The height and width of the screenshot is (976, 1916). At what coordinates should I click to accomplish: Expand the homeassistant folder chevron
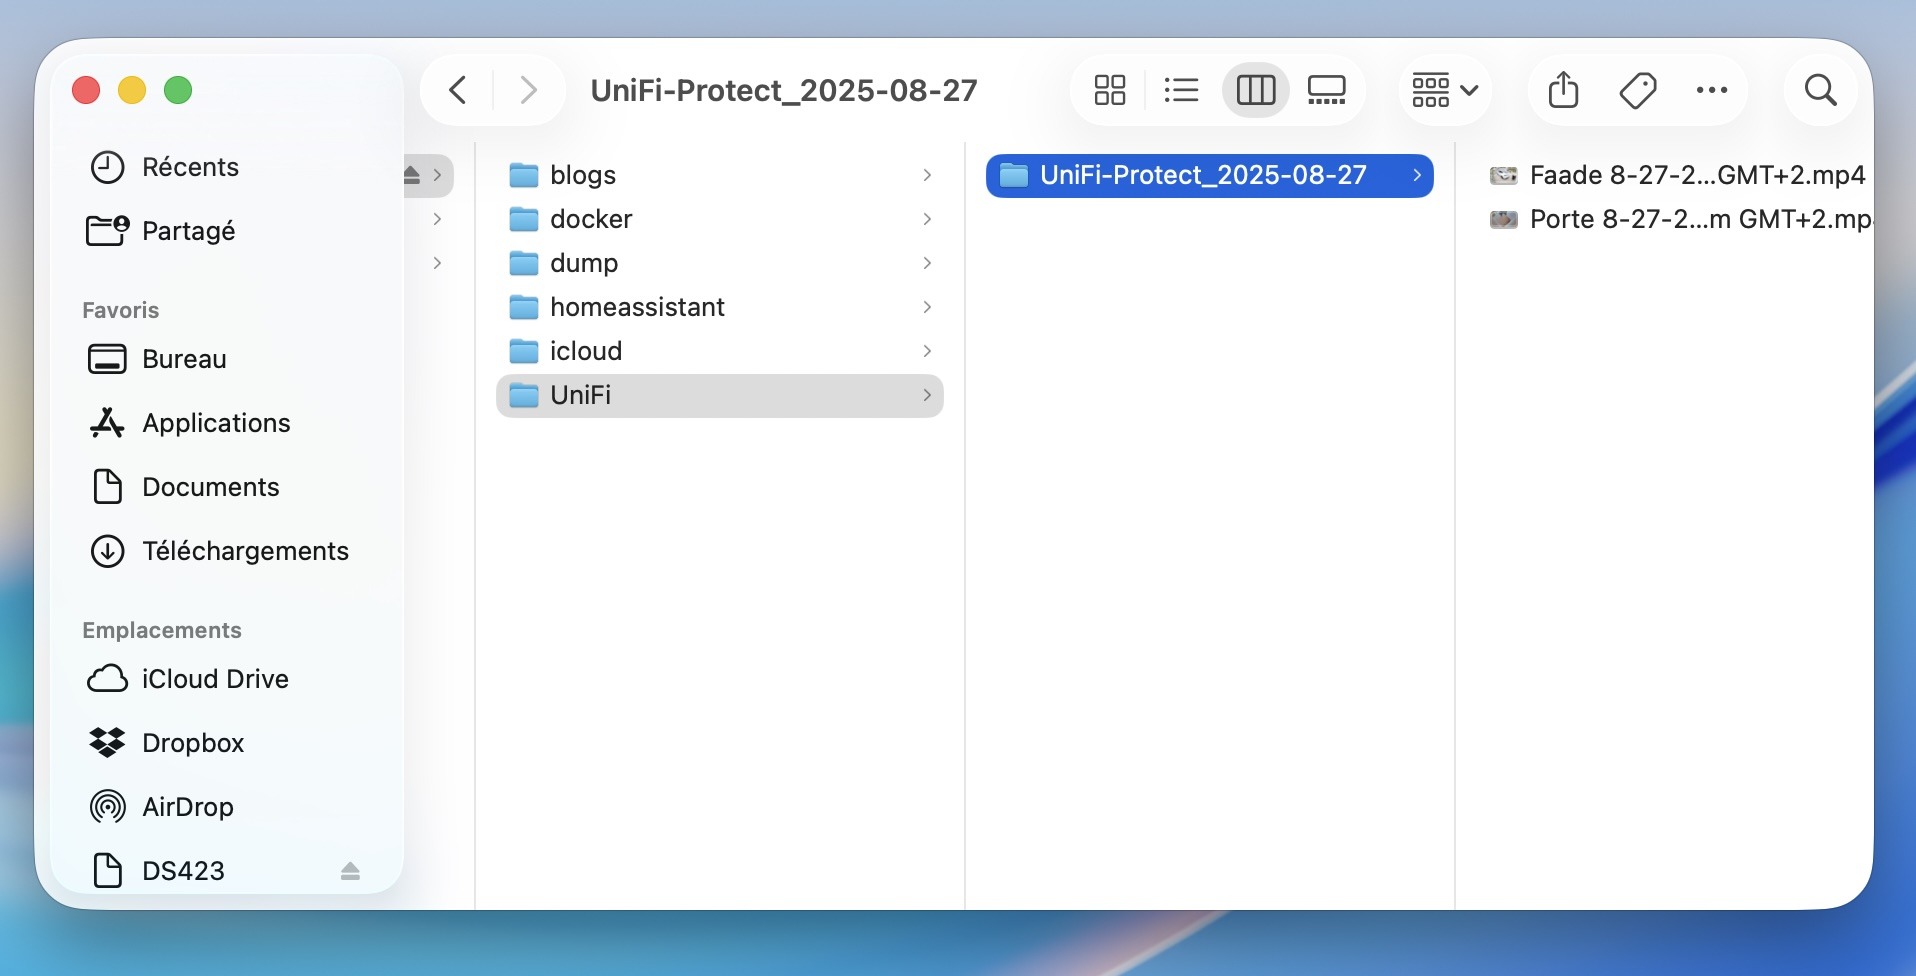pyautogui.click(x=927, y=307)
